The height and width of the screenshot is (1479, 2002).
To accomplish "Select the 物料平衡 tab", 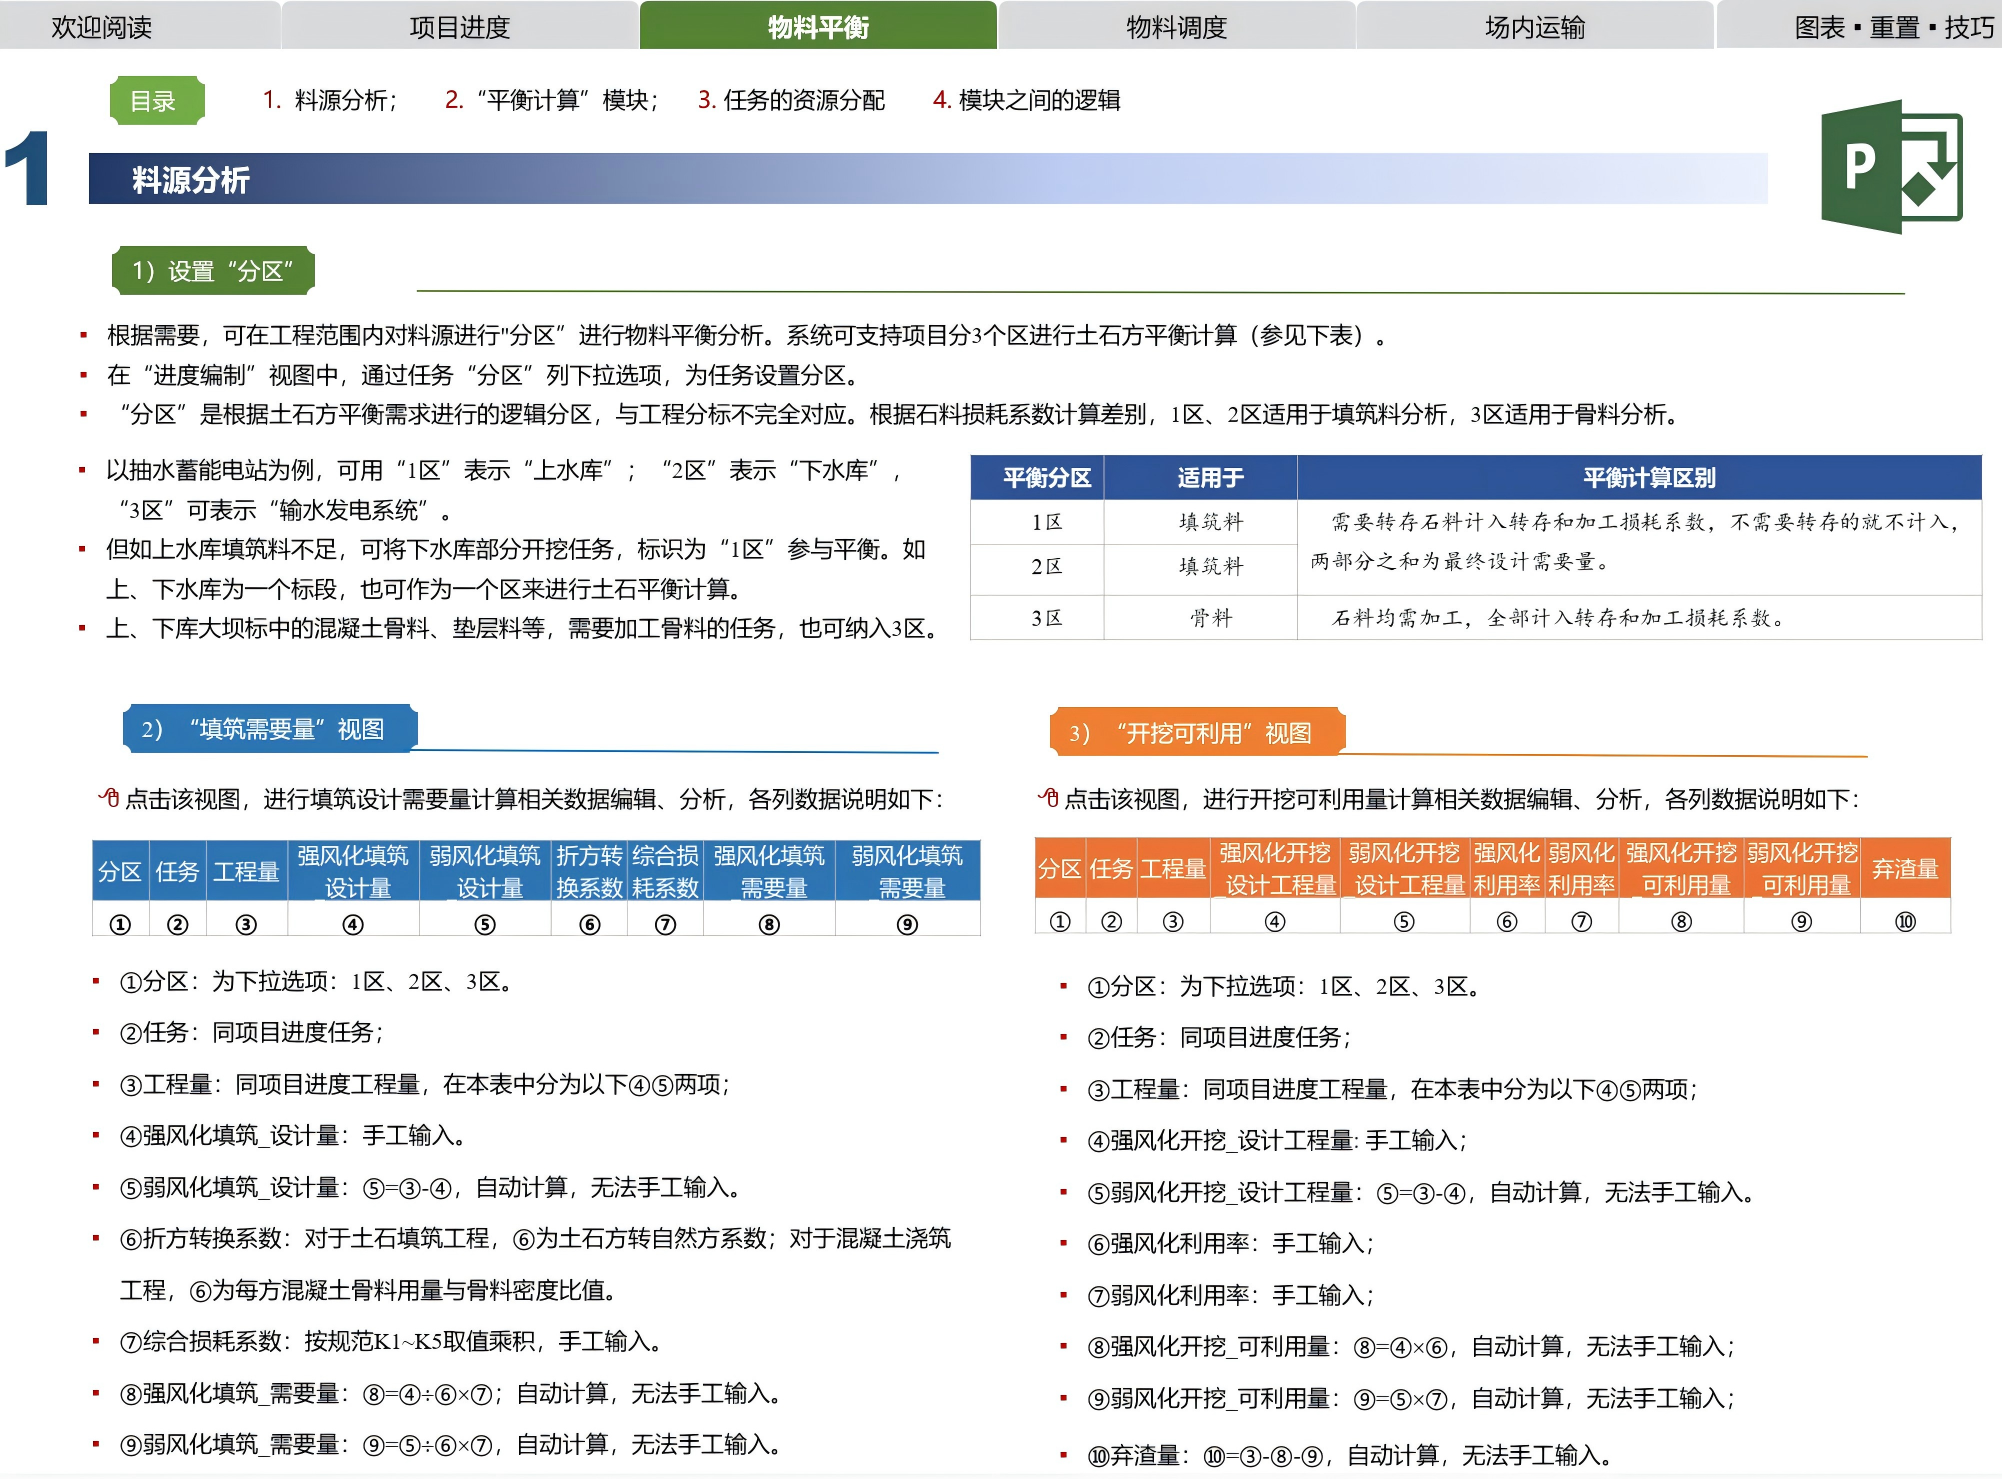I will click(817, 27).
